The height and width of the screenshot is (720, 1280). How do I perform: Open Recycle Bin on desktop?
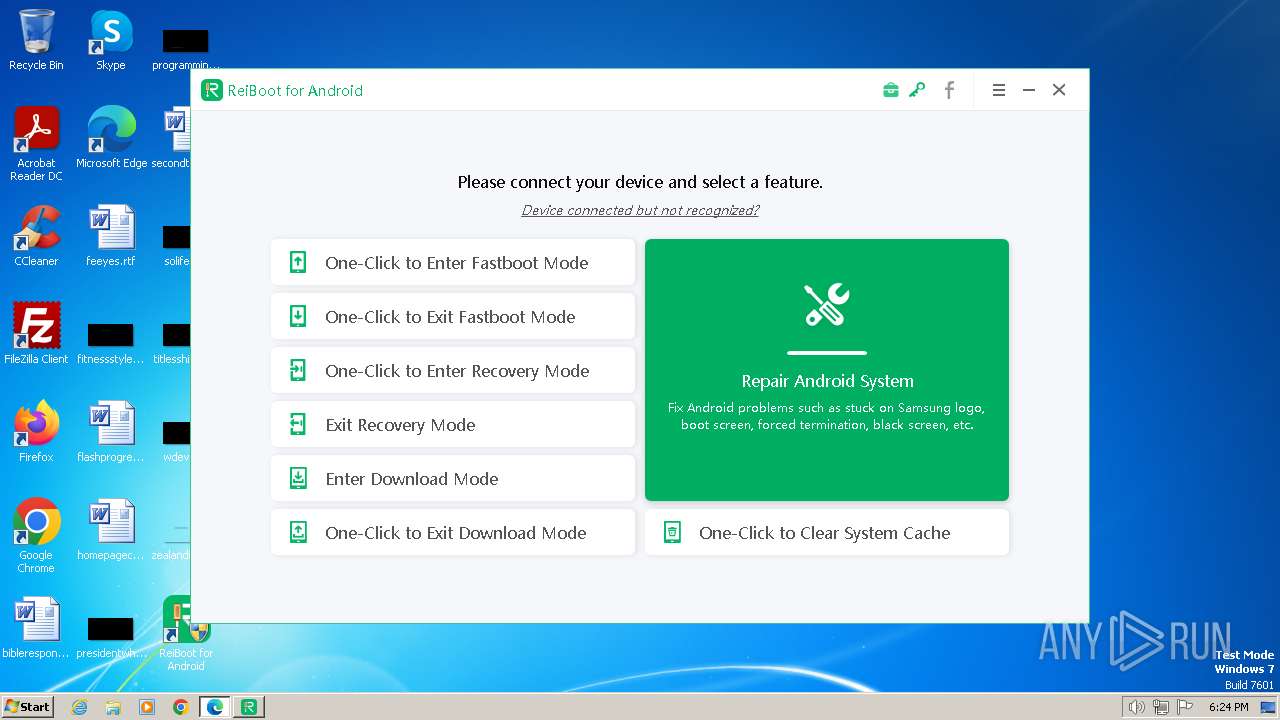tap(36, 40)
